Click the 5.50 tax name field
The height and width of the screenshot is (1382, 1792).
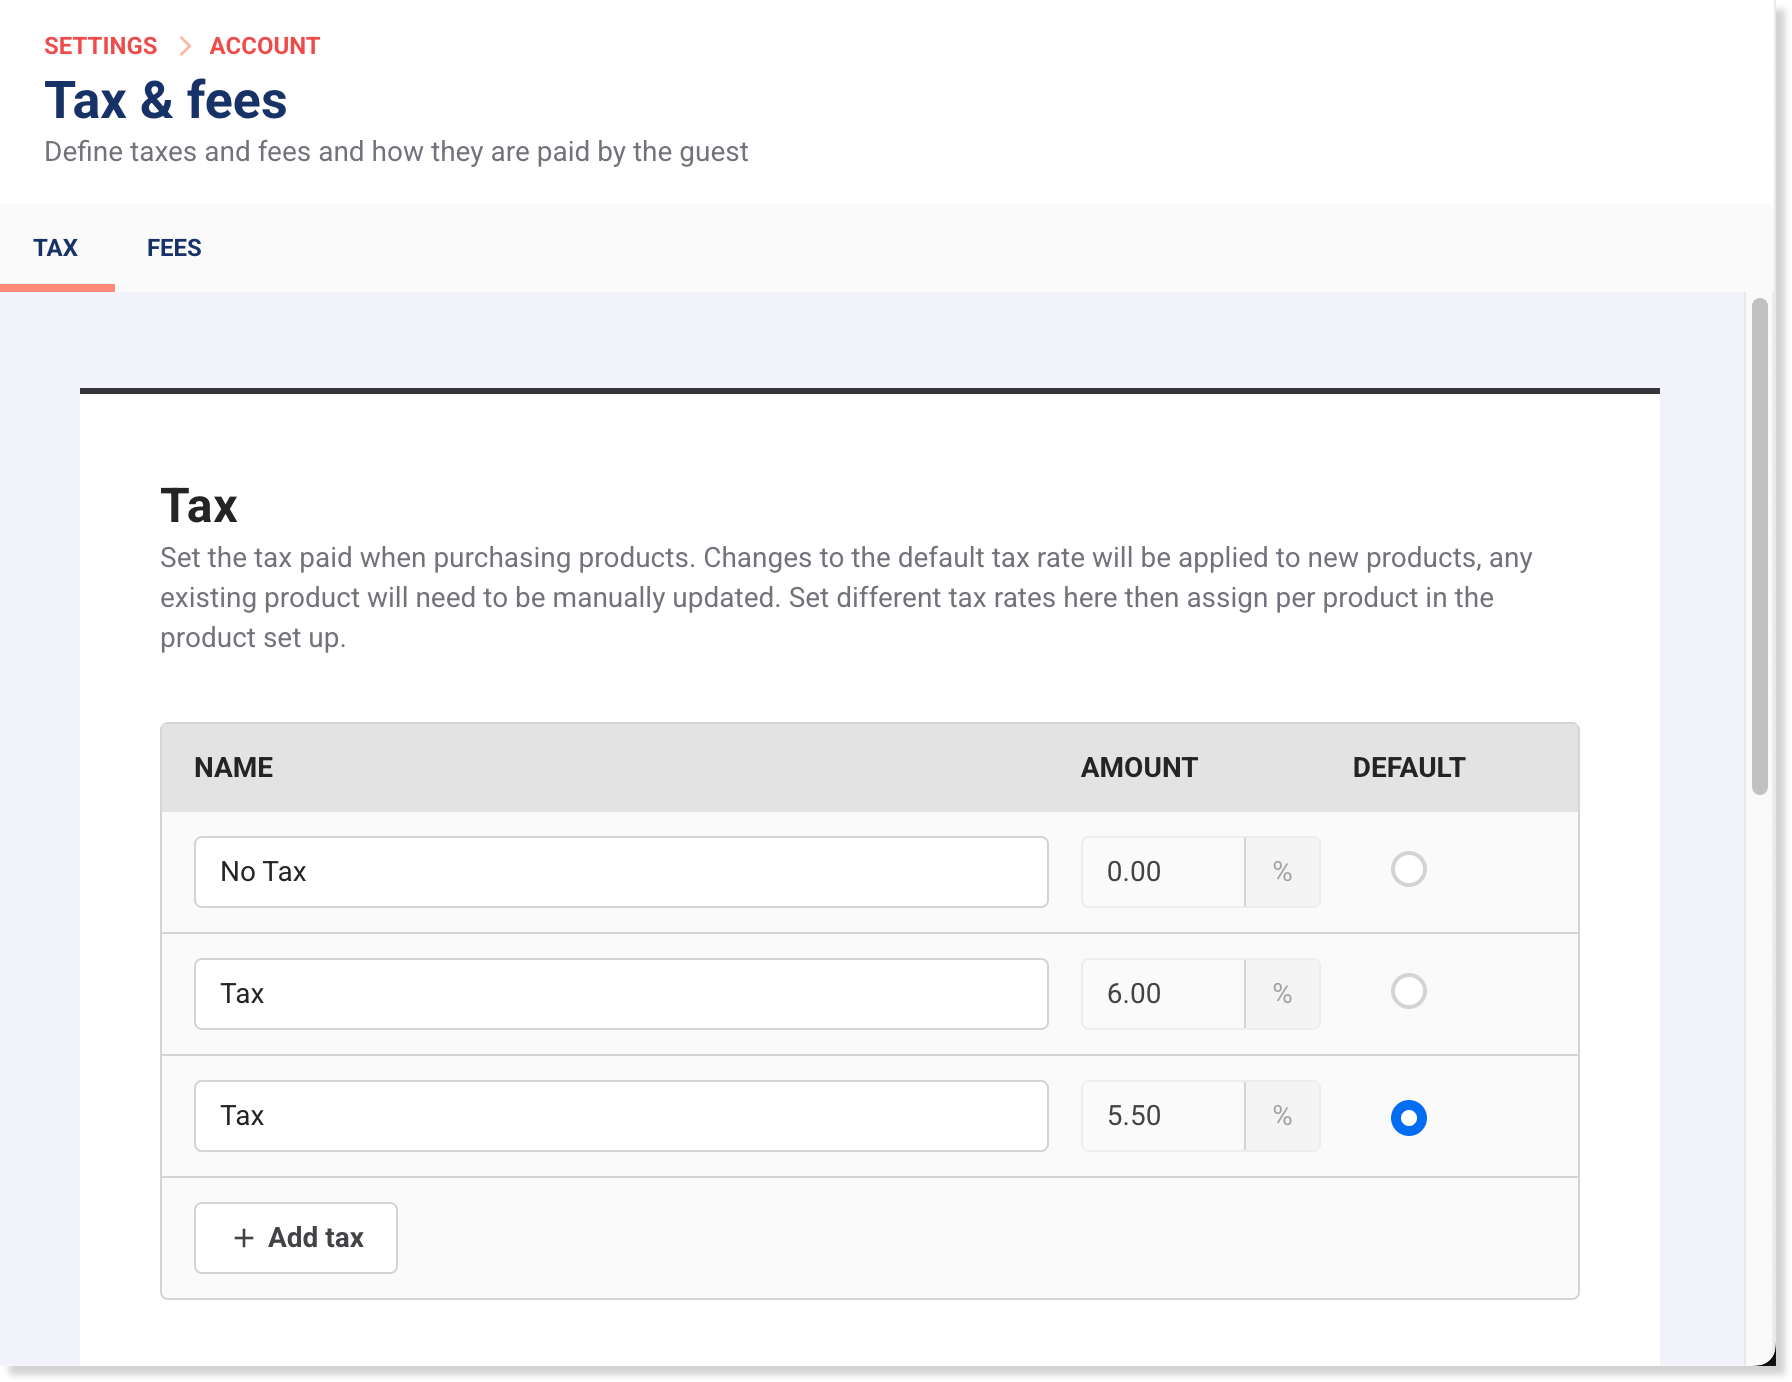(620, 1116)
